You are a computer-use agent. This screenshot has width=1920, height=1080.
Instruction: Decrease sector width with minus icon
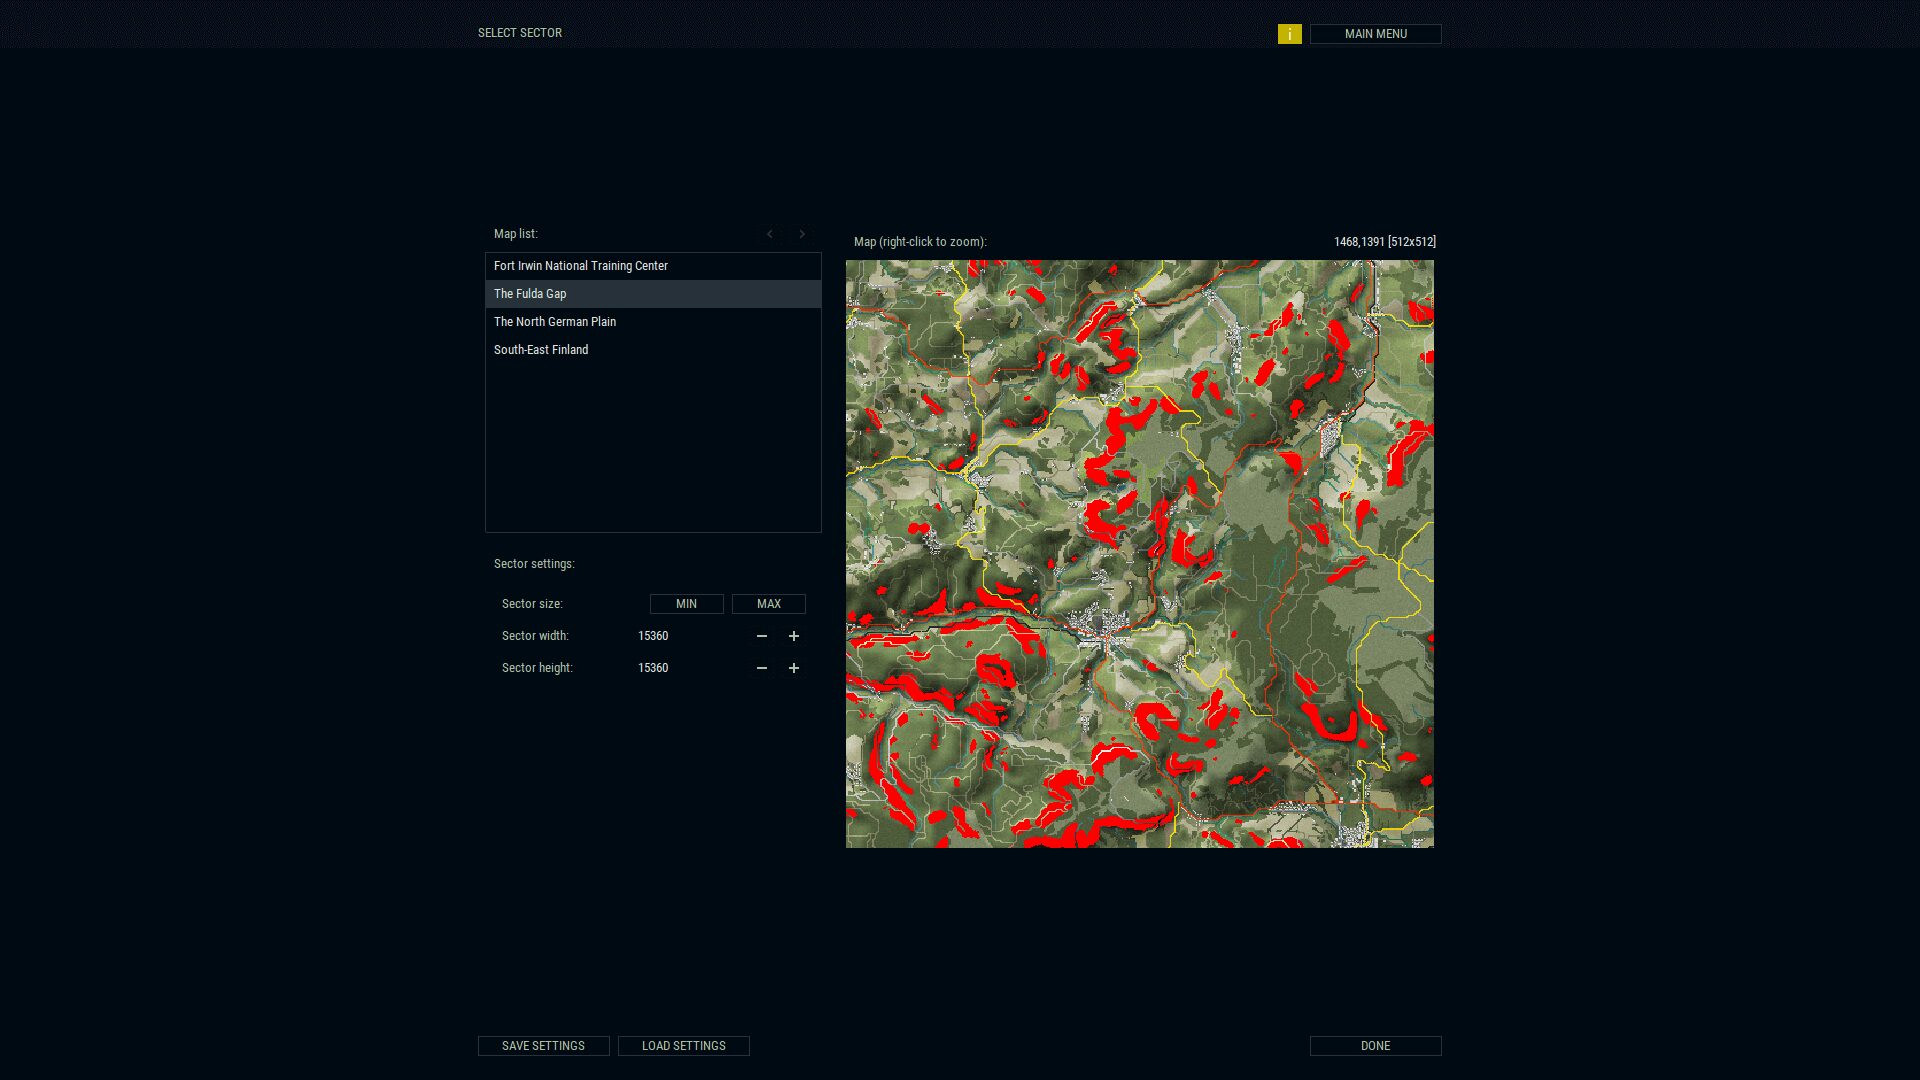762,636
